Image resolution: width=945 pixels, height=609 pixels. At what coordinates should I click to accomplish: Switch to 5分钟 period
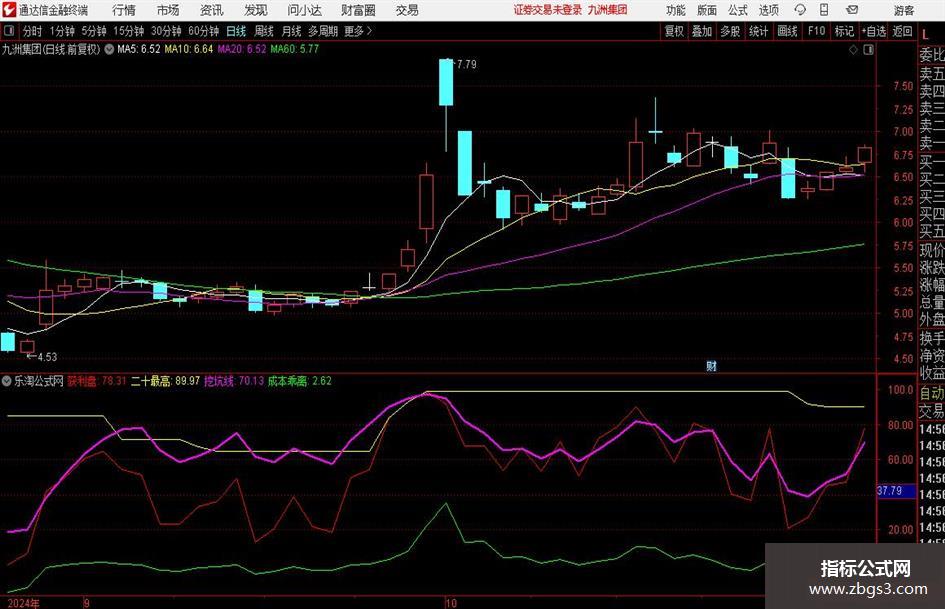tap(93, 31)
